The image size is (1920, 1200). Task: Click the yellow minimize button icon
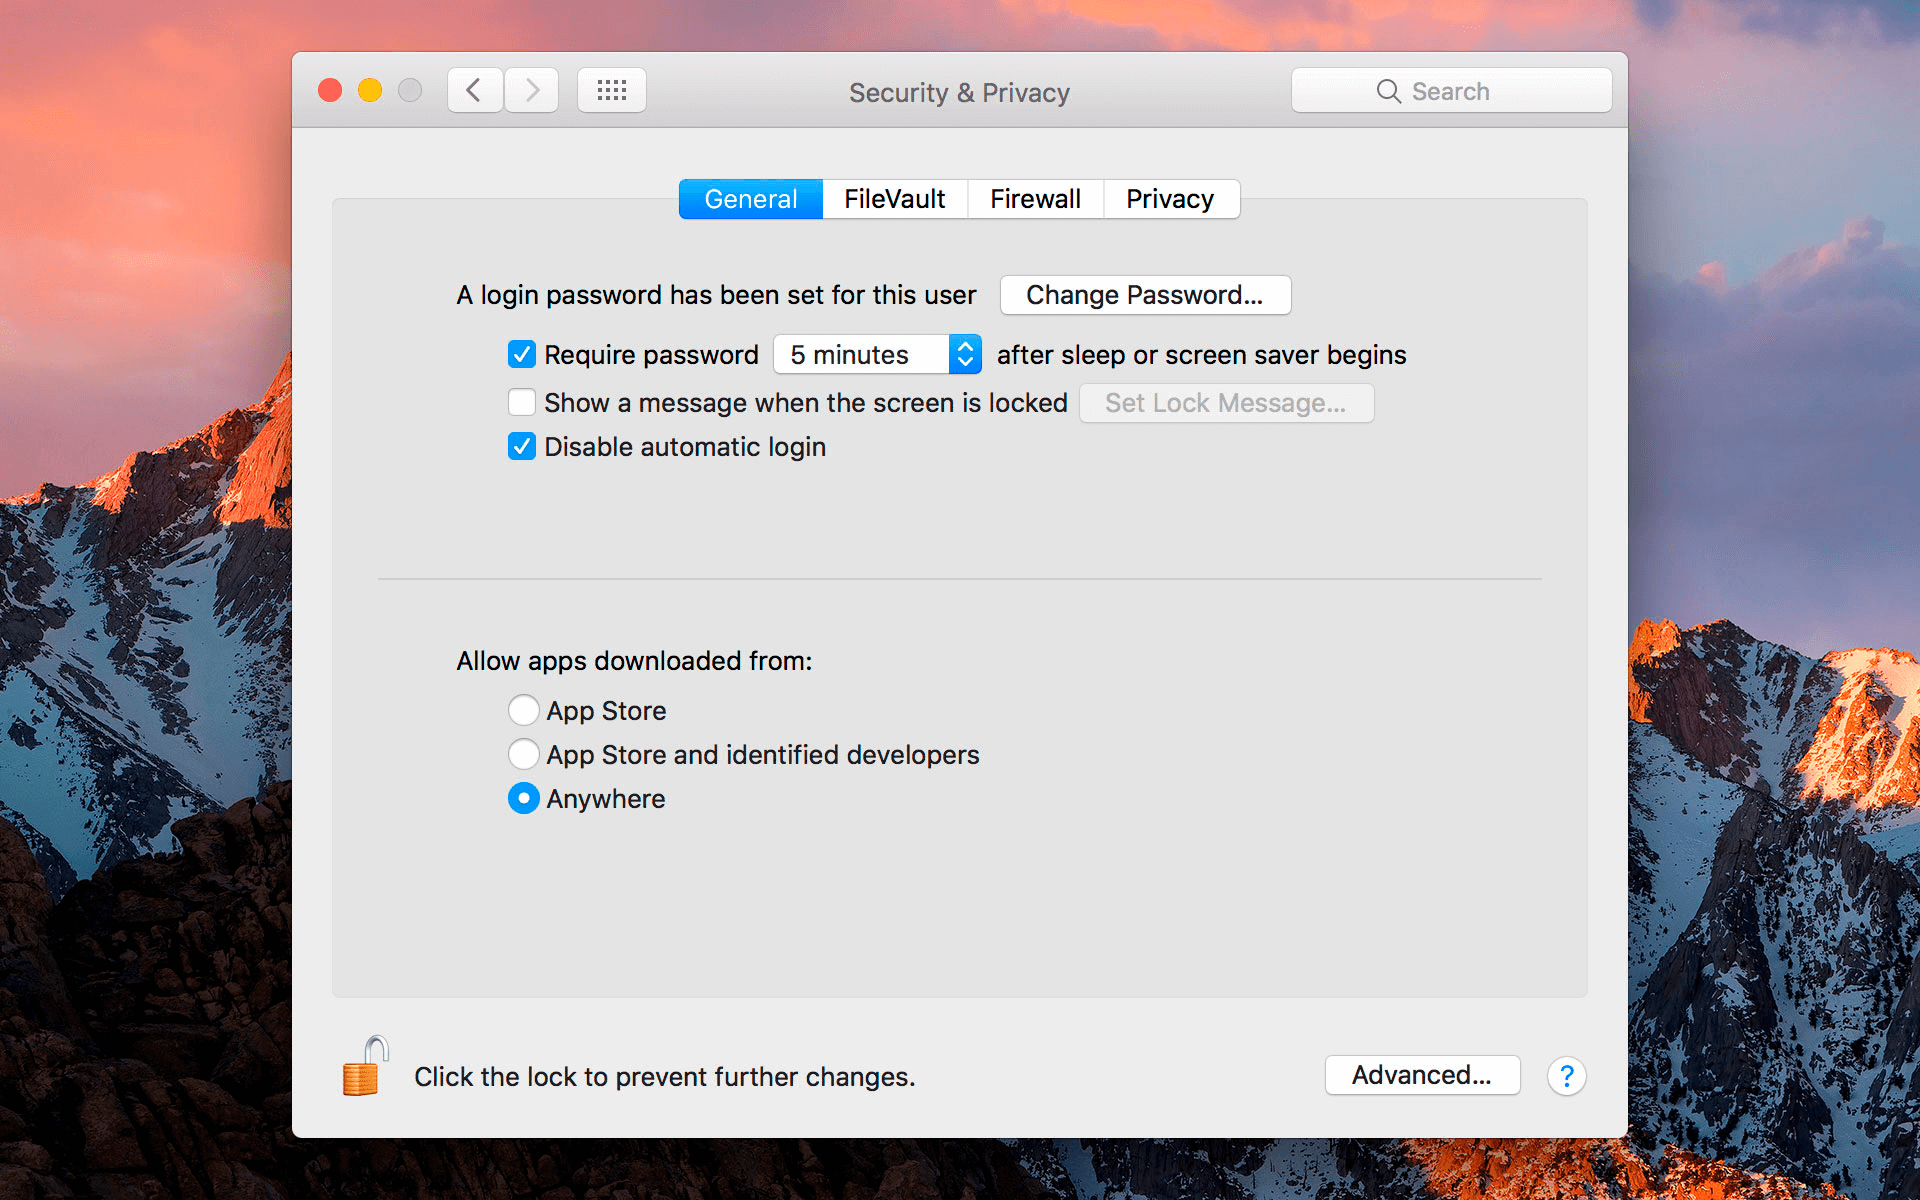click(x=369, y=91)
